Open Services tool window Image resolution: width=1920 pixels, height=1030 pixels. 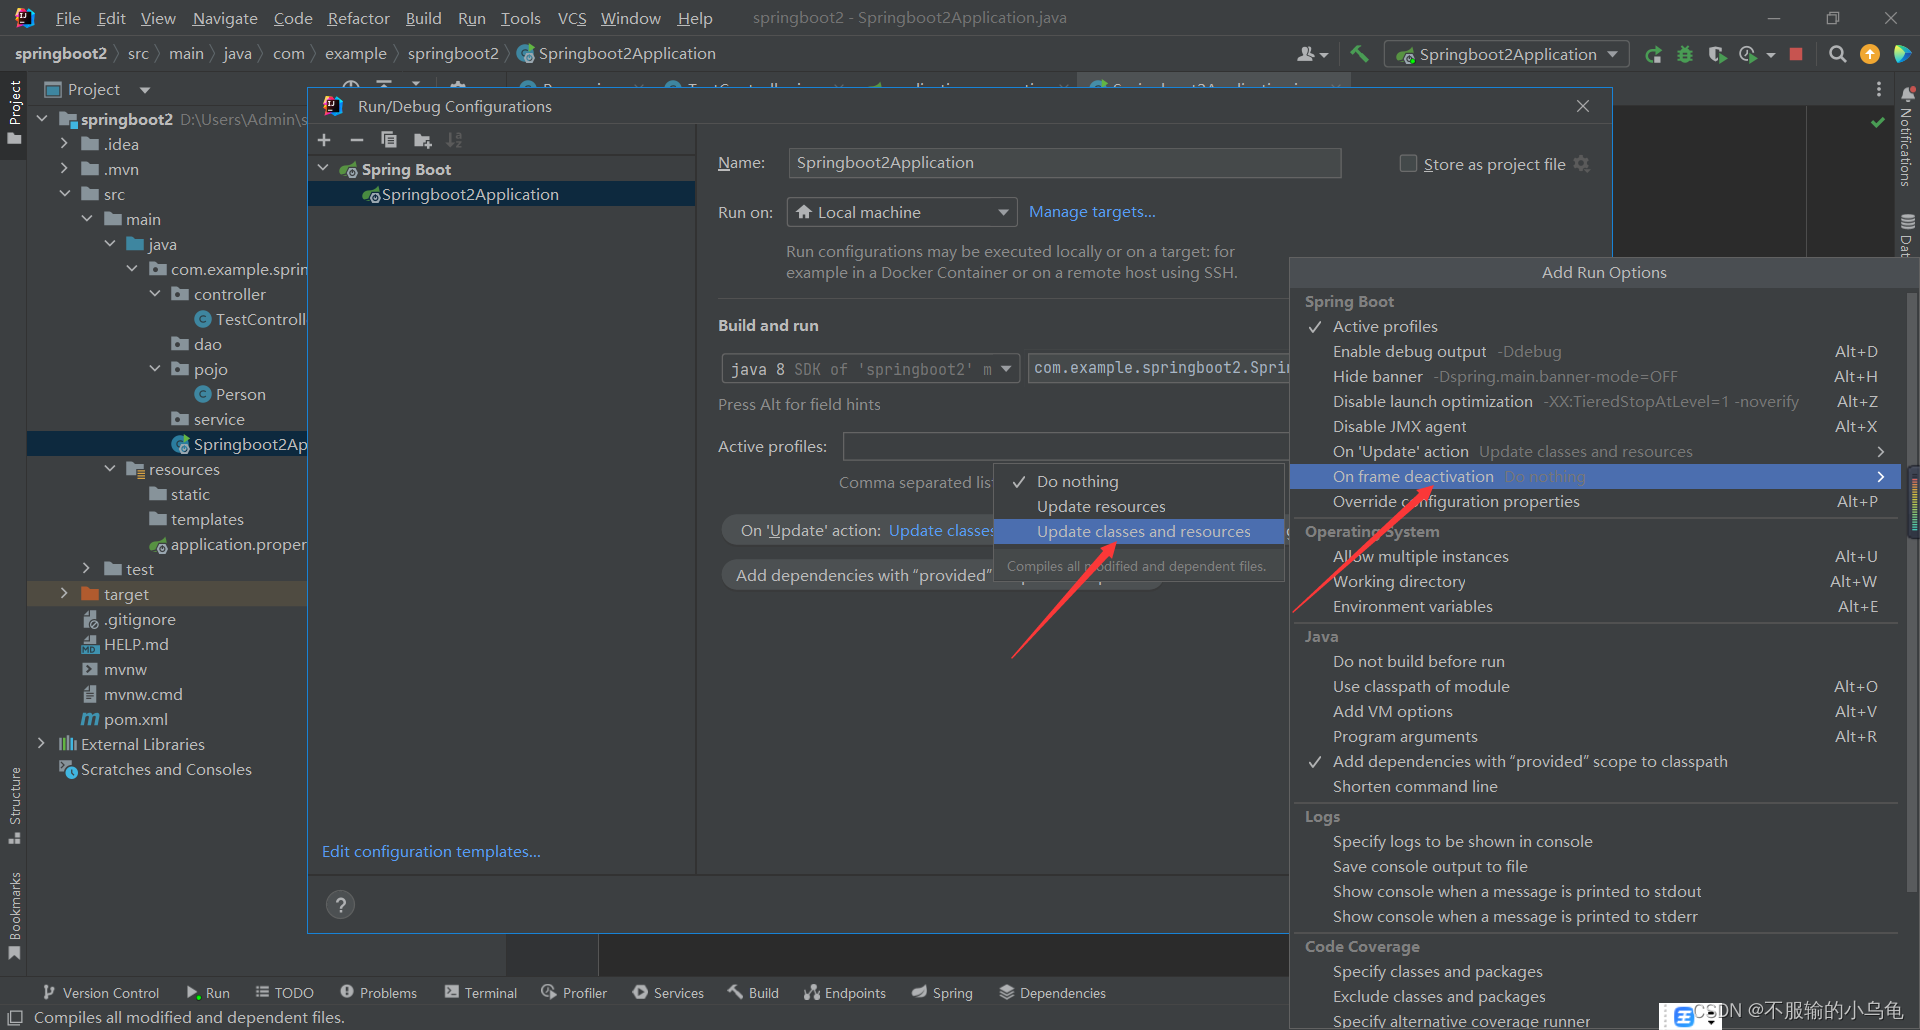(x=668, y=992)
